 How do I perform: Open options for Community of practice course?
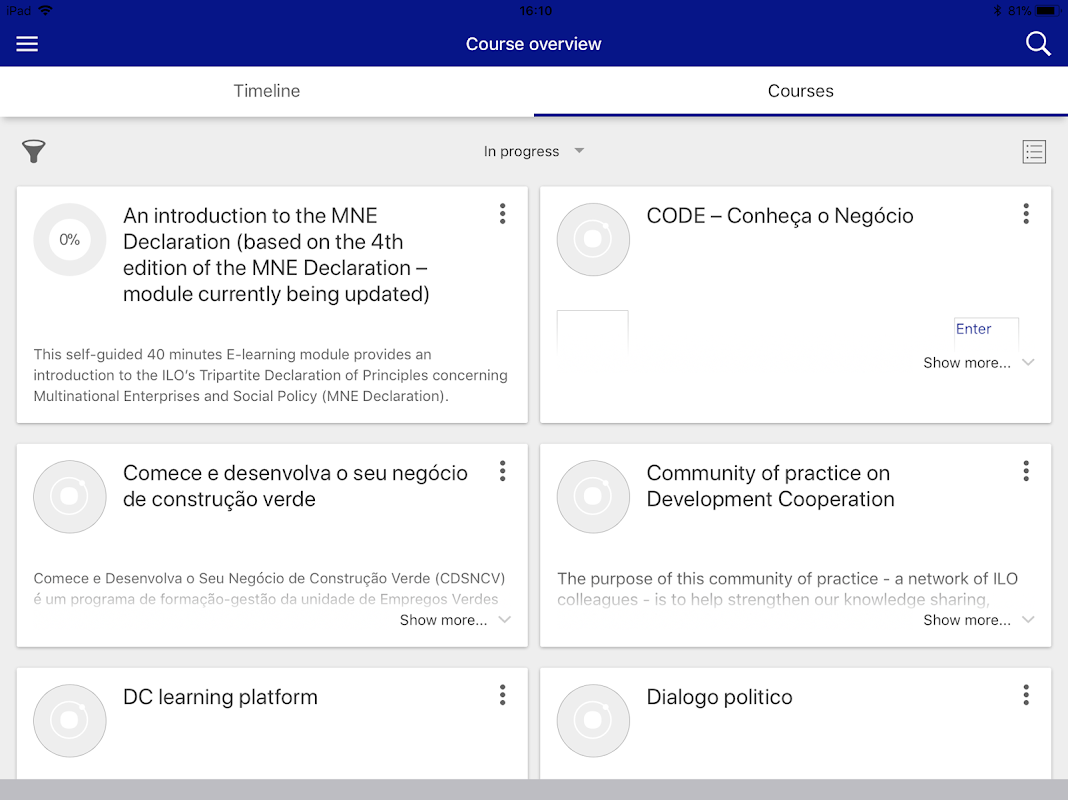pyautogui.click(x=1026, y=471)
